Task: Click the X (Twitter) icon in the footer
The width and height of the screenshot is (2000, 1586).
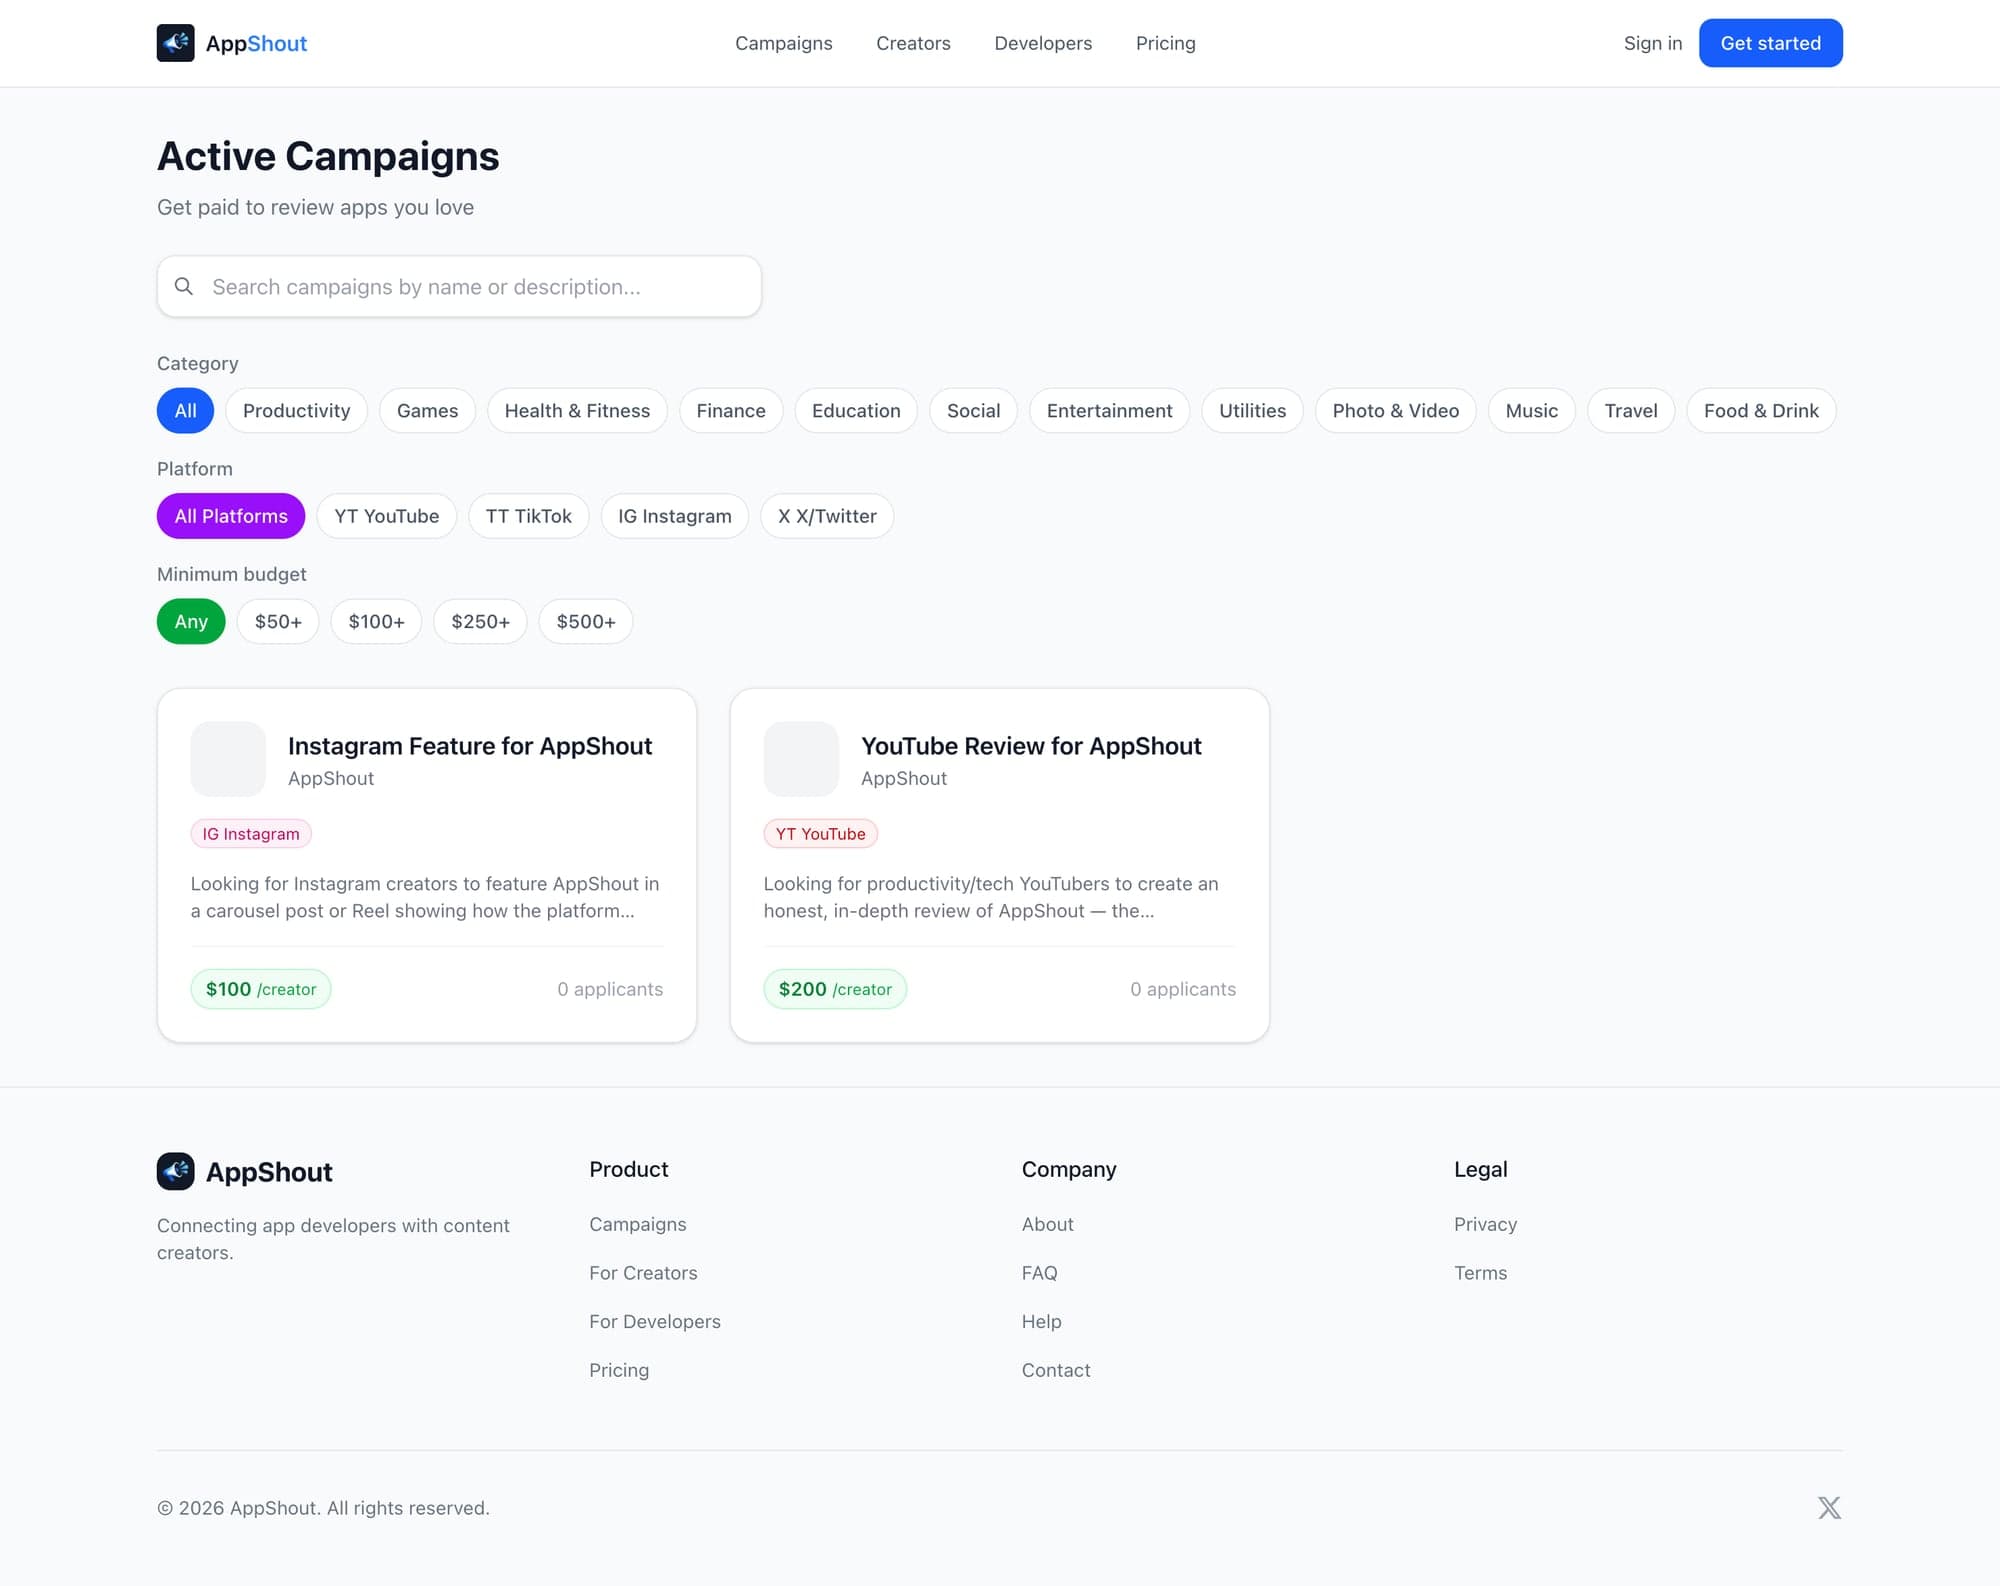Action: tap(1829, 1507)
